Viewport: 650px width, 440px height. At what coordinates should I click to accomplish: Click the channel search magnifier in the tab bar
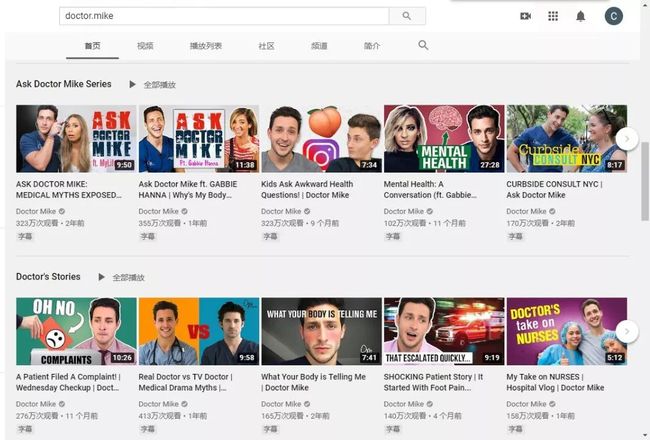click(x=423, y=45)
